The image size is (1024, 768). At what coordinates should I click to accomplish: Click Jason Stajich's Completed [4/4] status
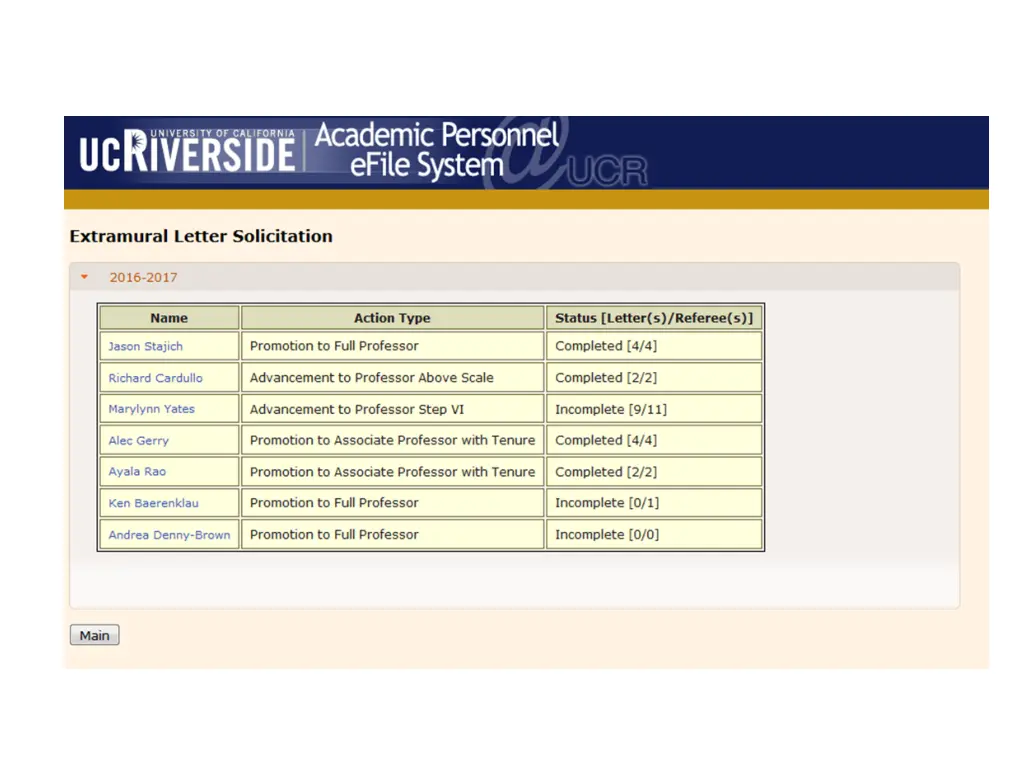654,346
